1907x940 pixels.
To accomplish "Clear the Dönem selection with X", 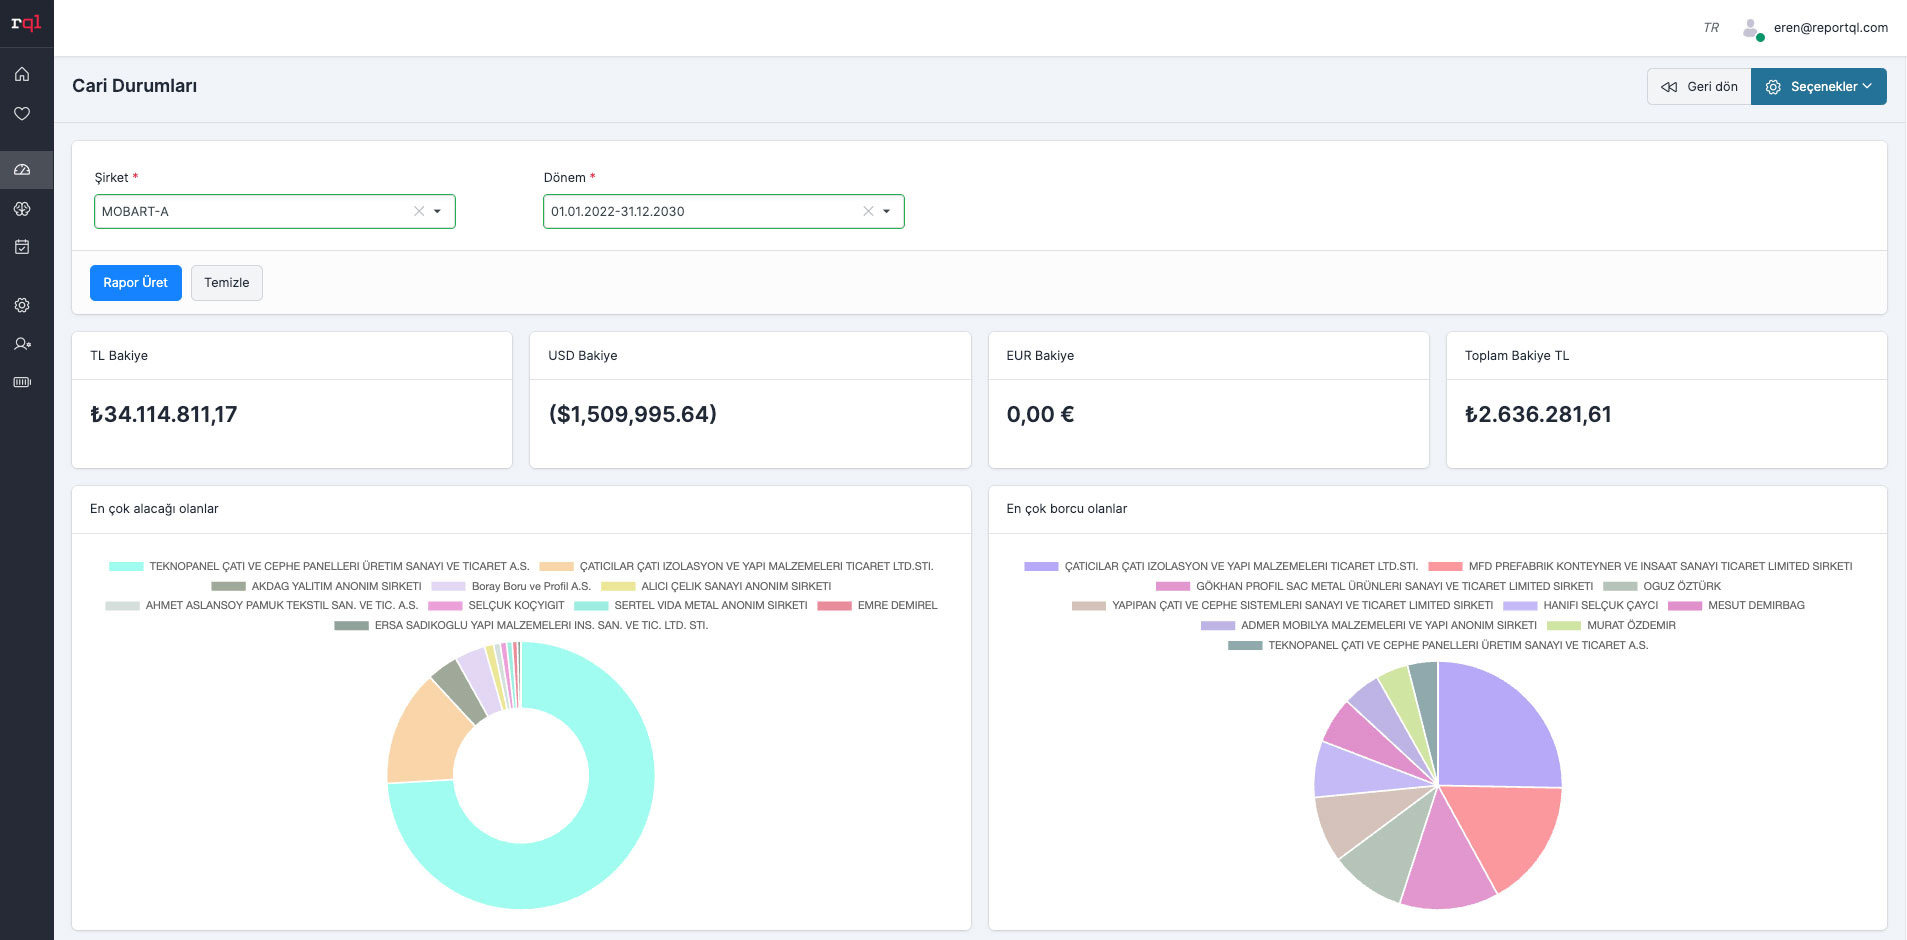I will tap(868, 211).
